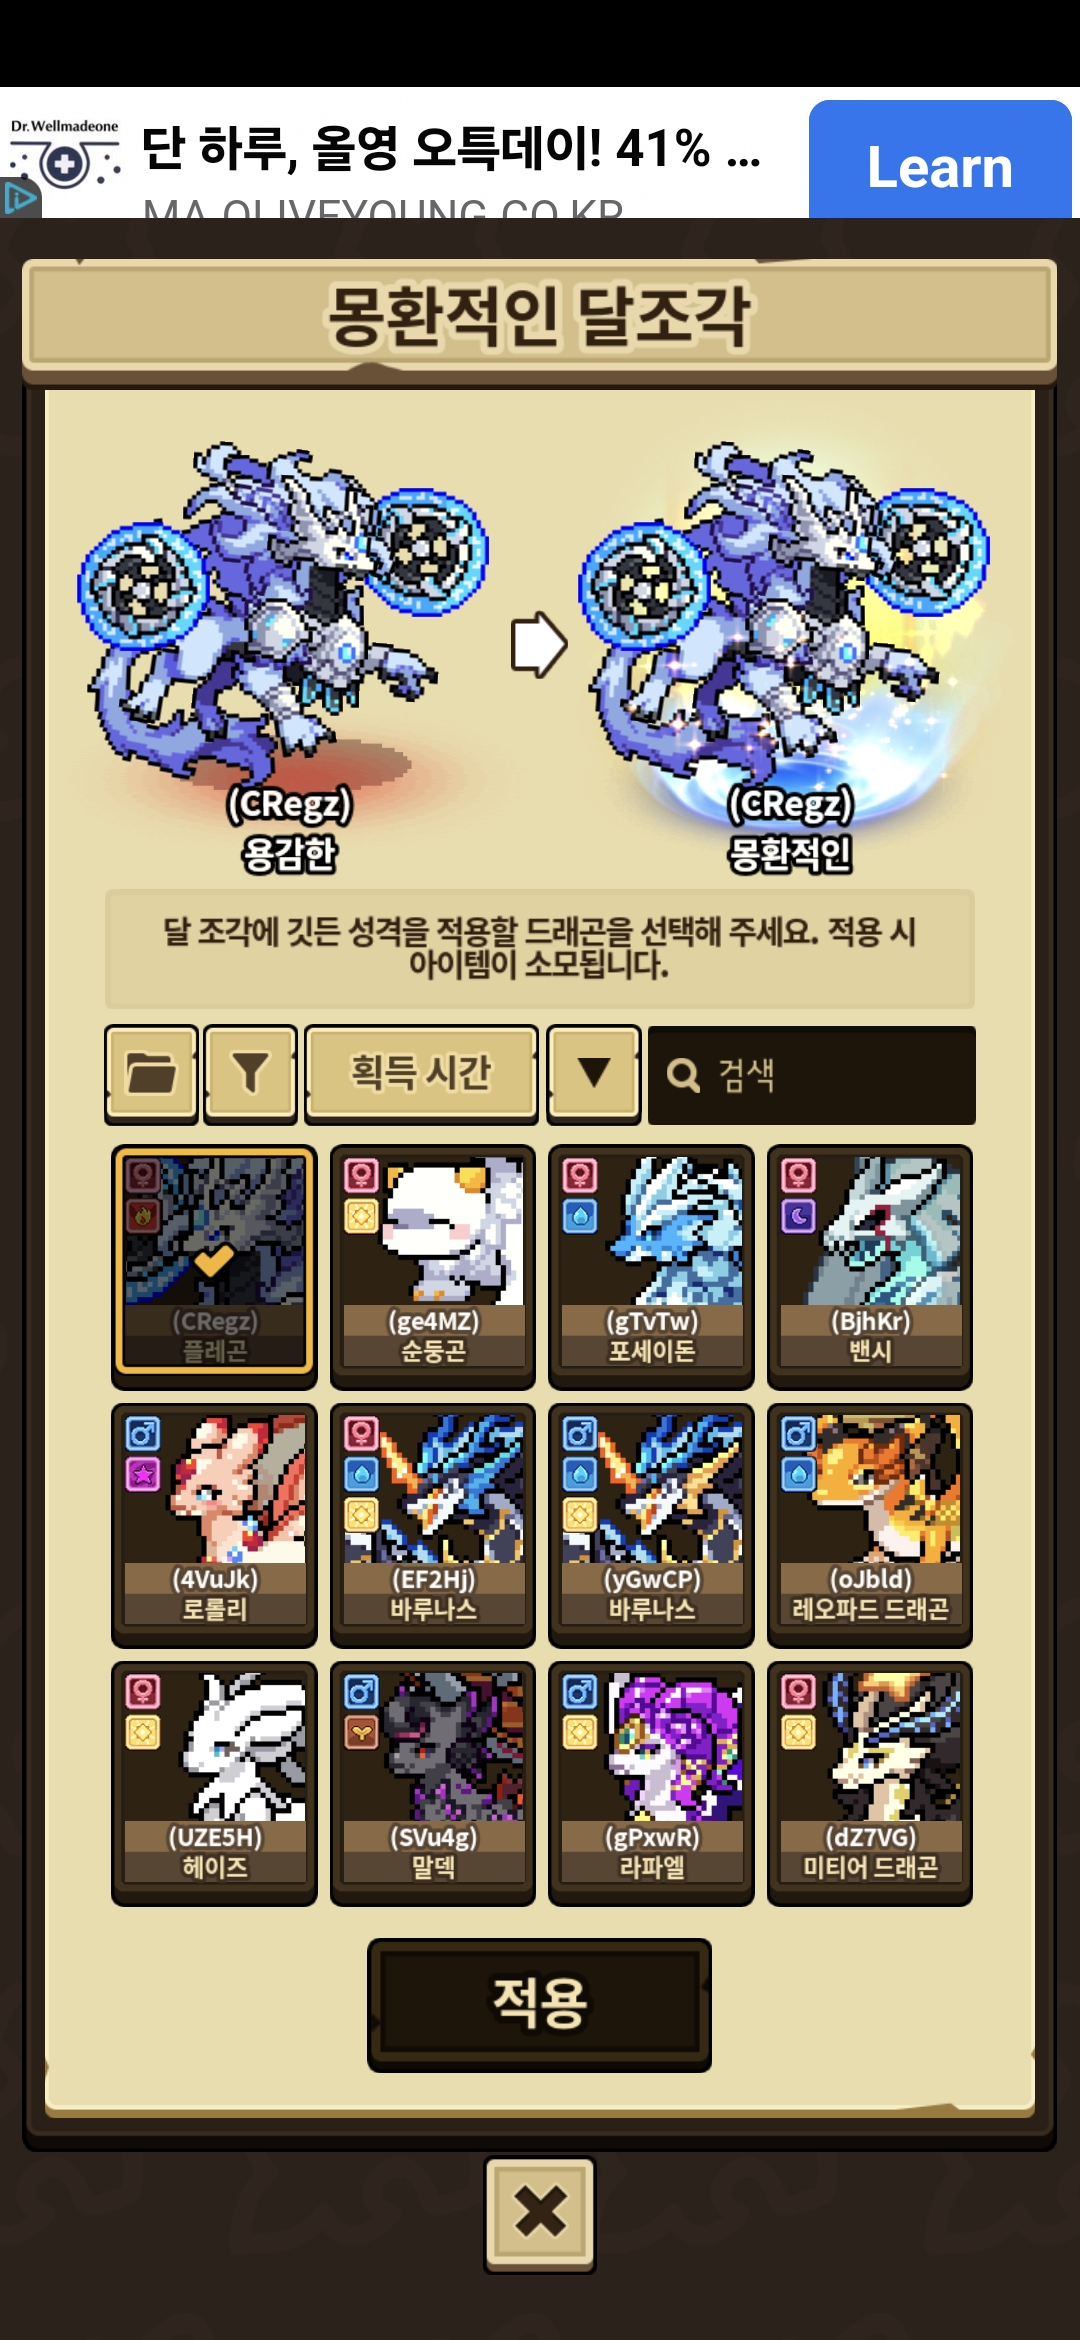The image size is (1080, 2340).
Task: Apply the change with the 적용 button
Action: [540, 2004]
